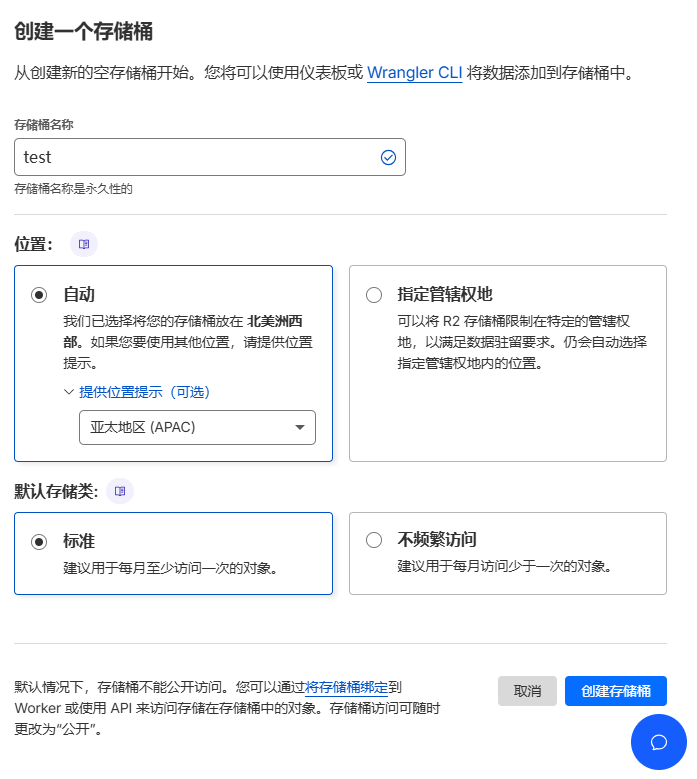This screenshot has width=697, height=779.
Task: Open the Wrangler CLI link
Action: [x=414, y=73]
